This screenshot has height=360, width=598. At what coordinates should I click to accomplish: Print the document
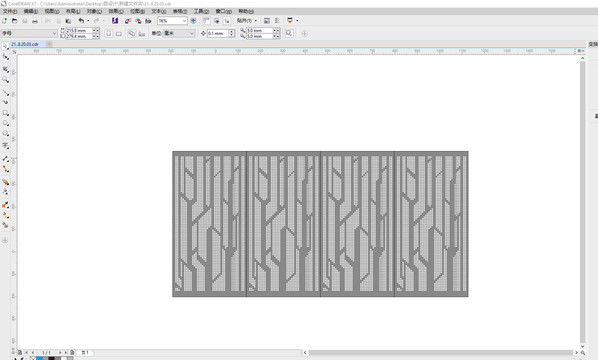(35, 21)
